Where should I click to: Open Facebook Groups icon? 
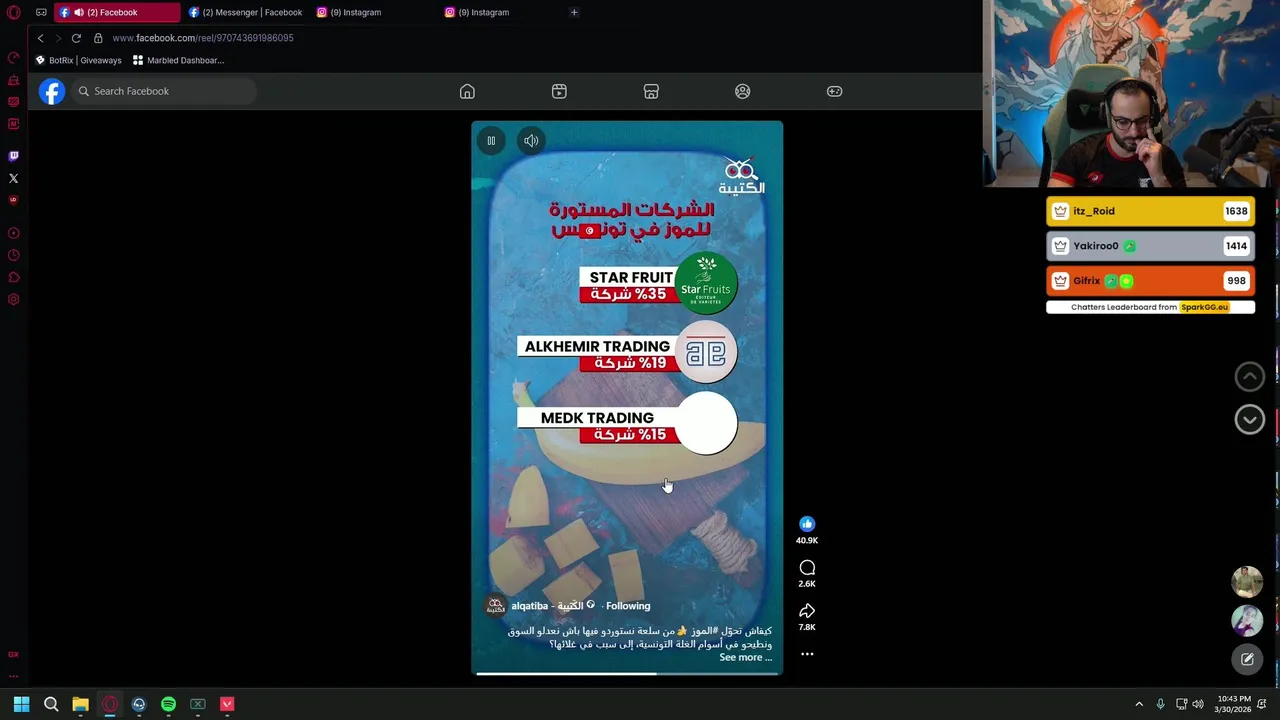[742, 91]
